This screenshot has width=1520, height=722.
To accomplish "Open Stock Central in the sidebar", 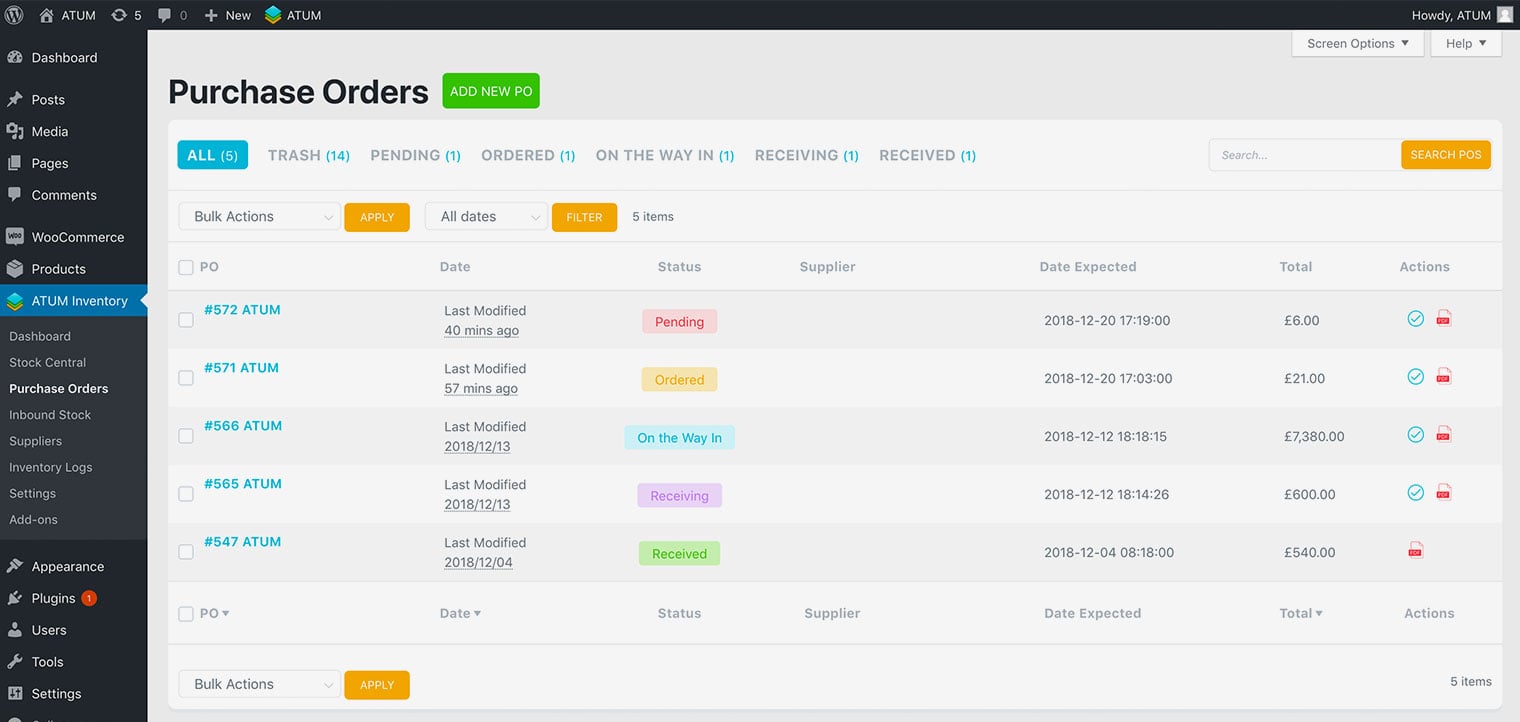I will 48,363.
